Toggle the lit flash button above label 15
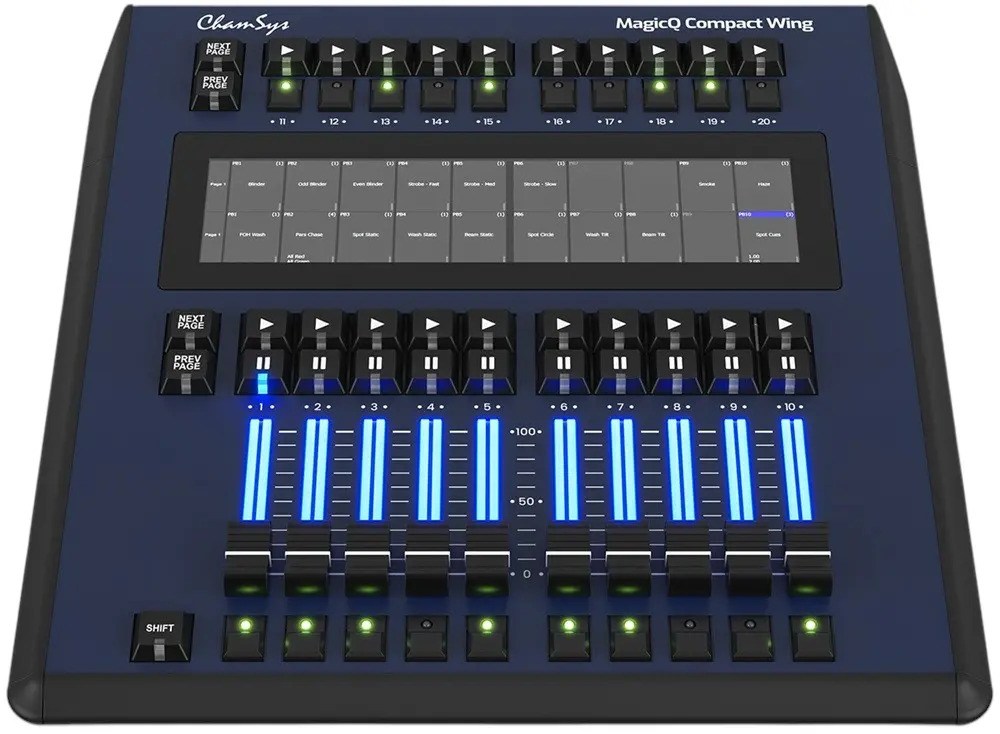This screenshot has width=1000, height=734. 489,93
